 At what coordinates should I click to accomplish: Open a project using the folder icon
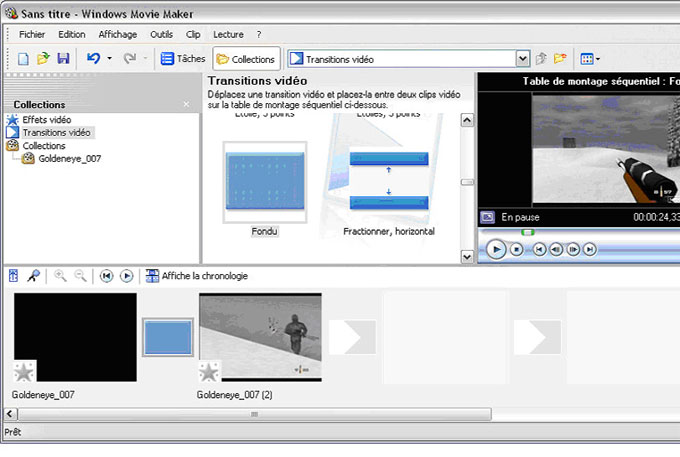point(43,59)
